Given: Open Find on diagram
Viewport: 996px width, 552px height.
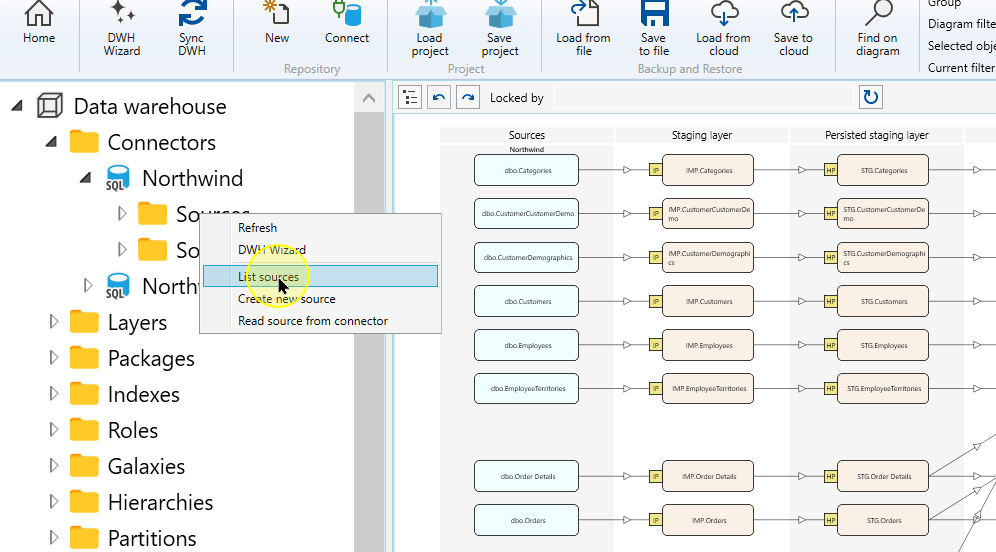Looking at the screenshot, I should pyautogui.click(x=877, y=29).
